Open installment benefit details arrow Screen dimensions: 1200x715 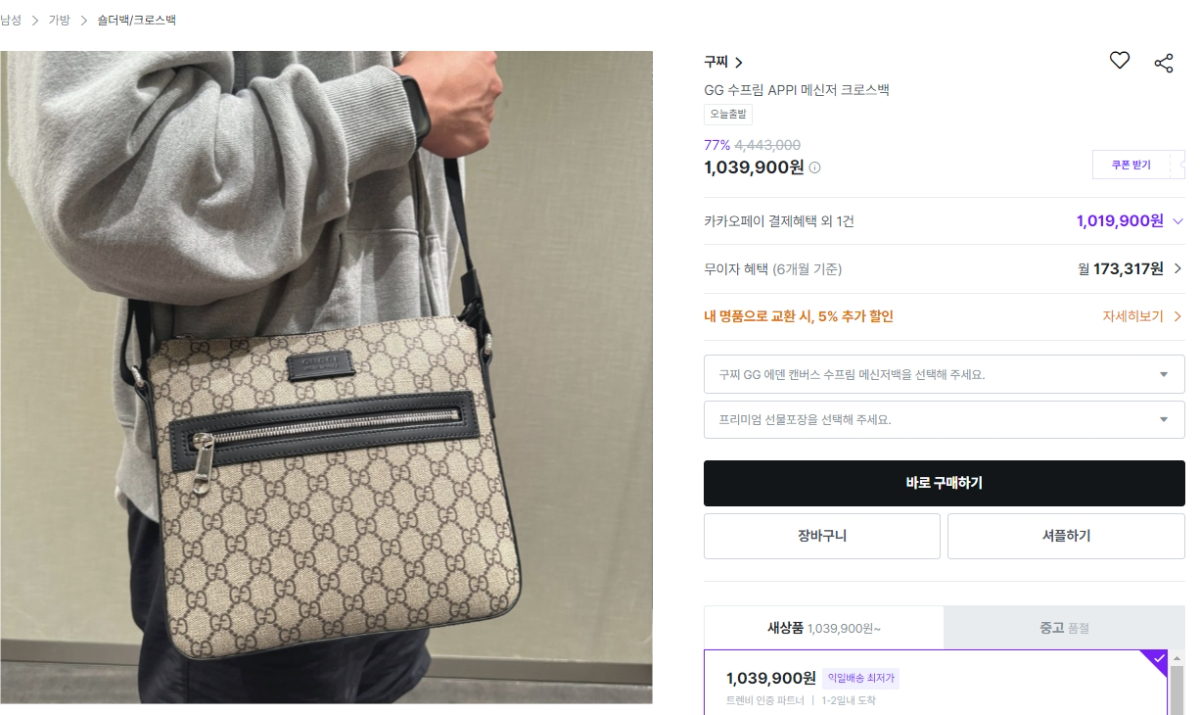(1178, 268)
